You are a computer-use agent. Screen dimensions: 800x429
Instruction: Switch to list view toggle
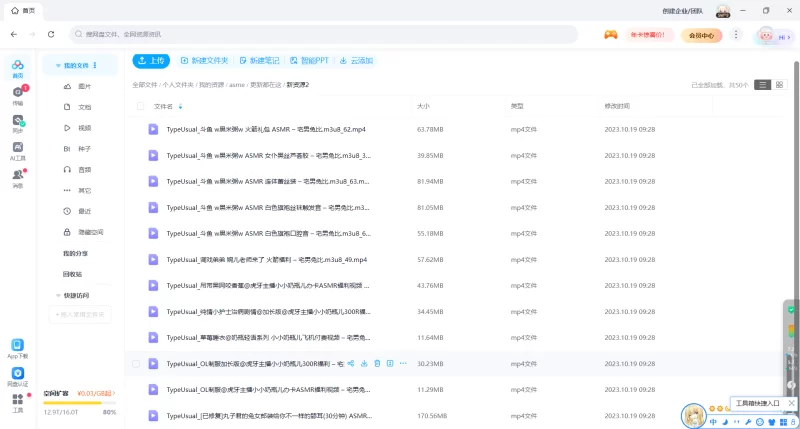point(763,85)
